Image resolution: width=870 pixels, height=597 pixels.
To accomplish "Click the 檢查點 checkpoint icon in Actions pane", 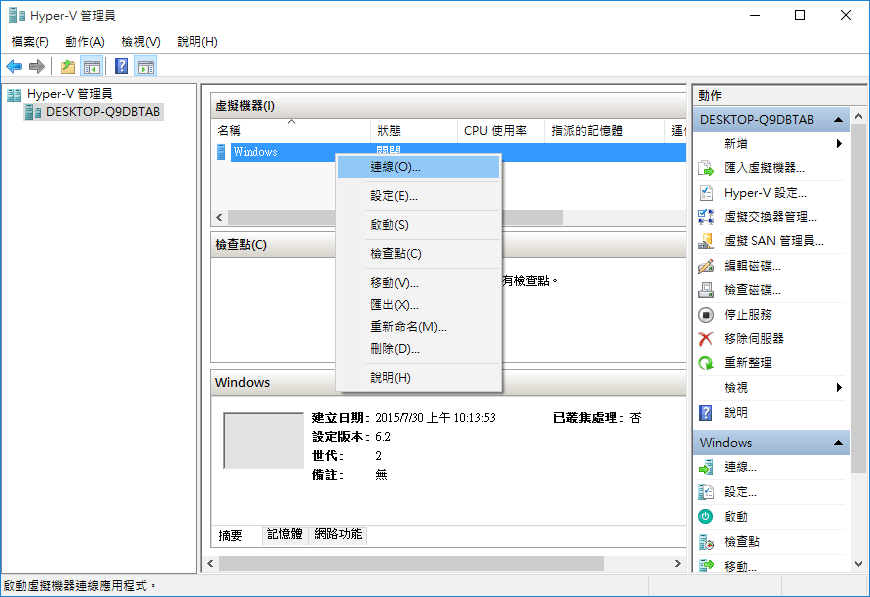I will [706, 542].
